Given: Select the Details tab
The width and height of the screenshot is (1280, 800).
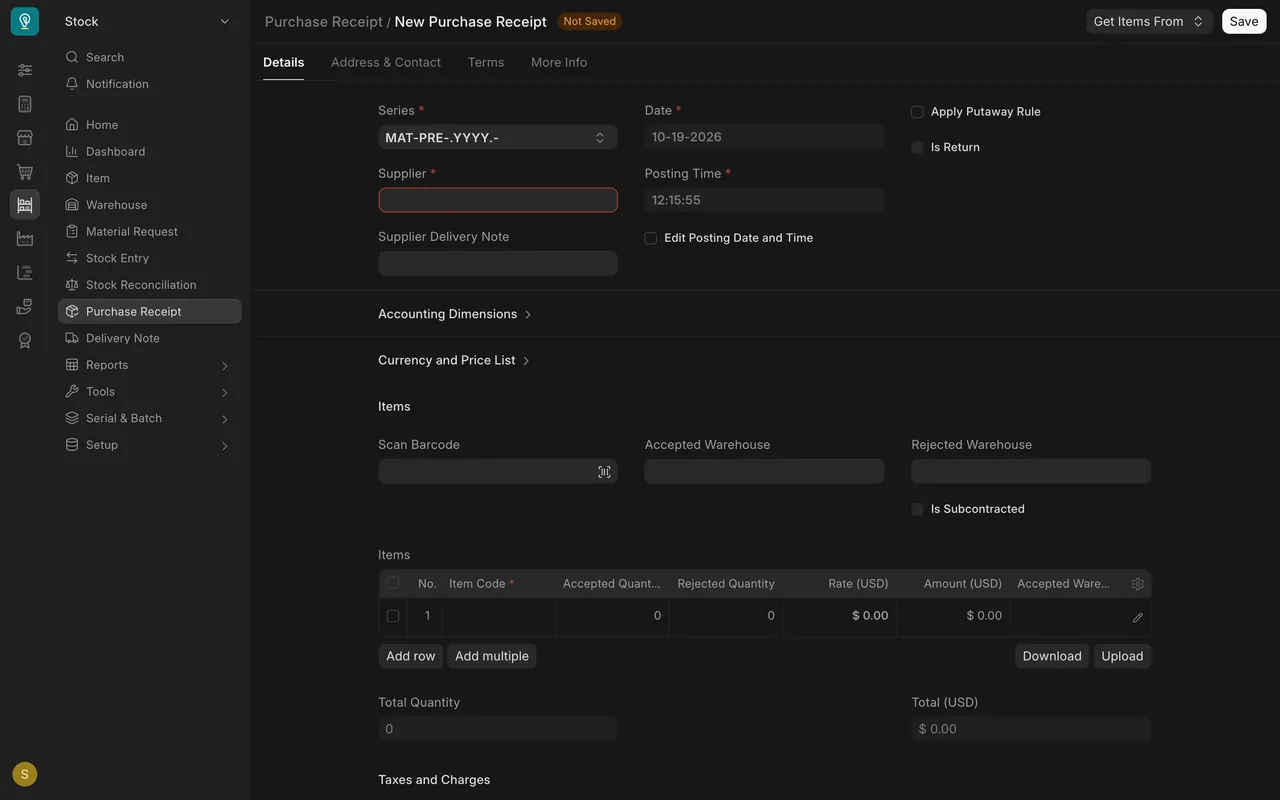Looking at the screenshot, I should [x=284, y=62].
